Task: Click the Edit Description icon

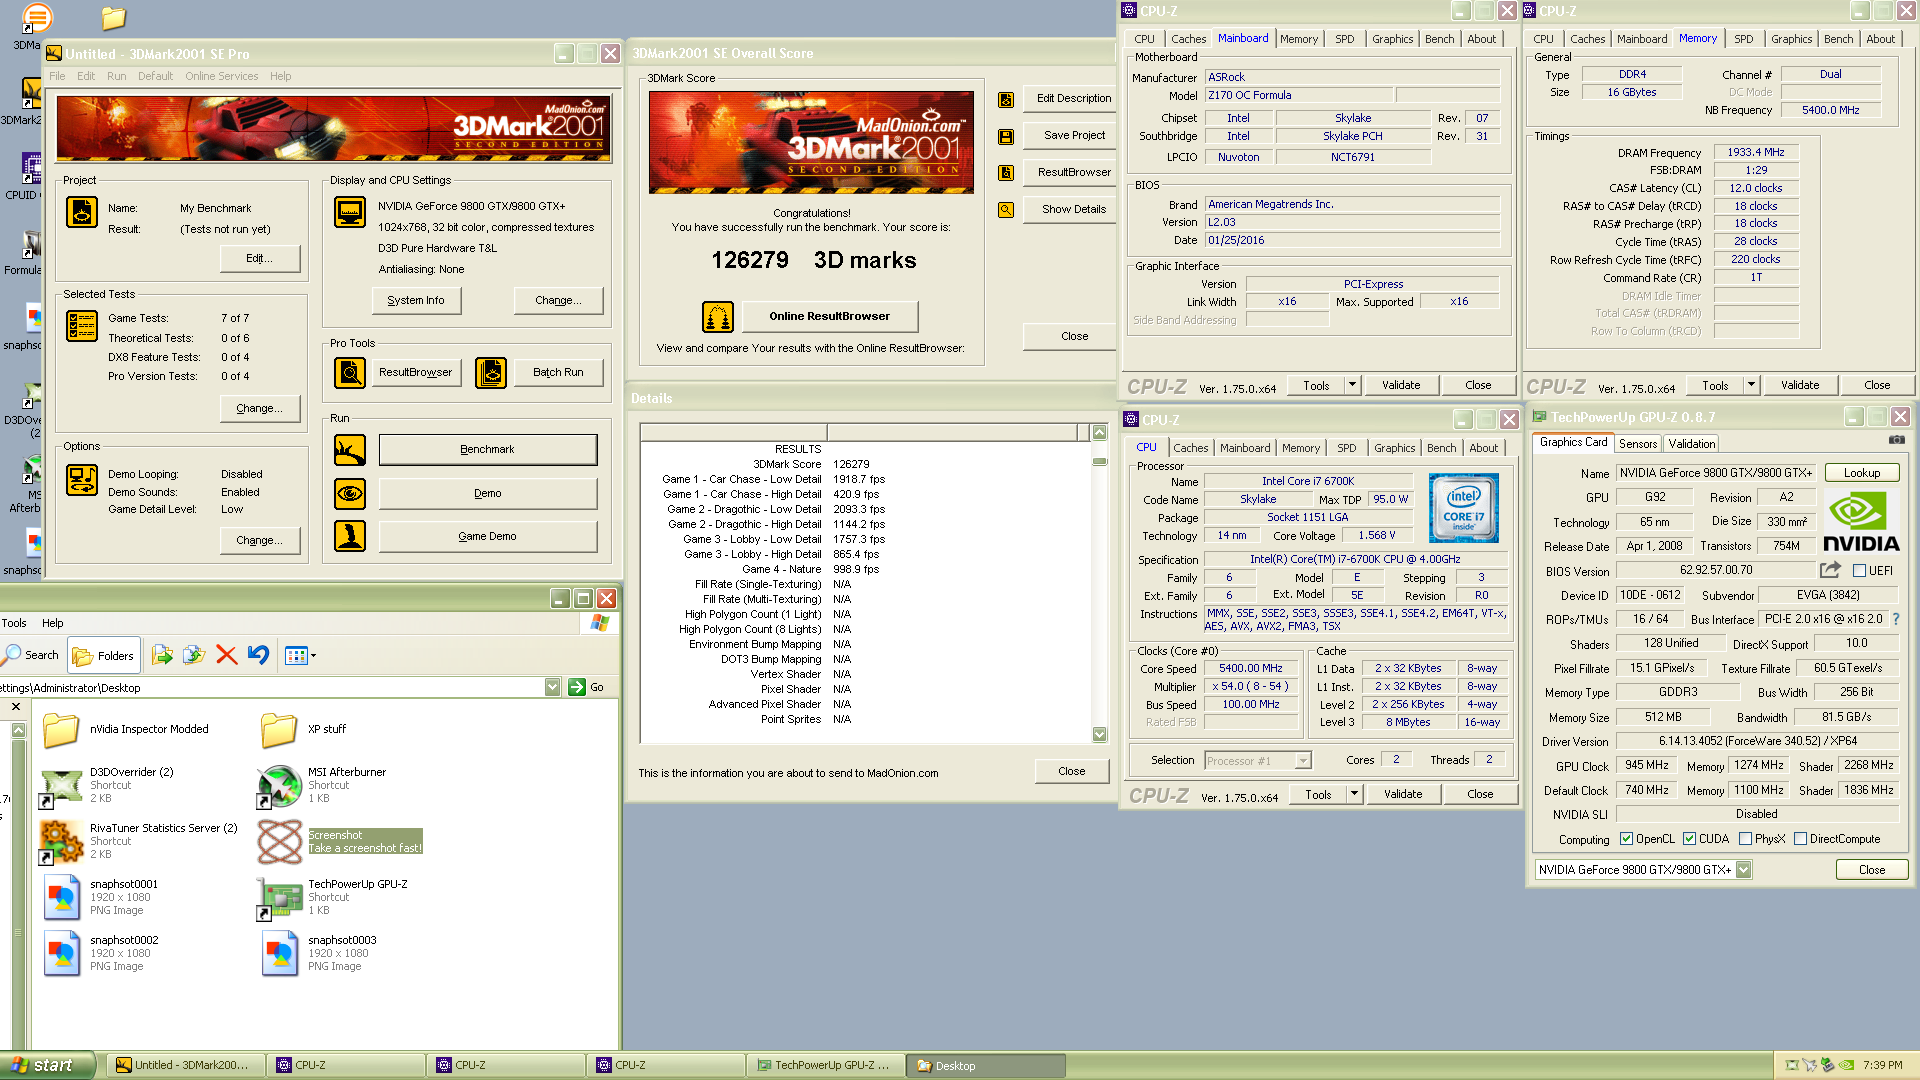Action: (1006, 99)
